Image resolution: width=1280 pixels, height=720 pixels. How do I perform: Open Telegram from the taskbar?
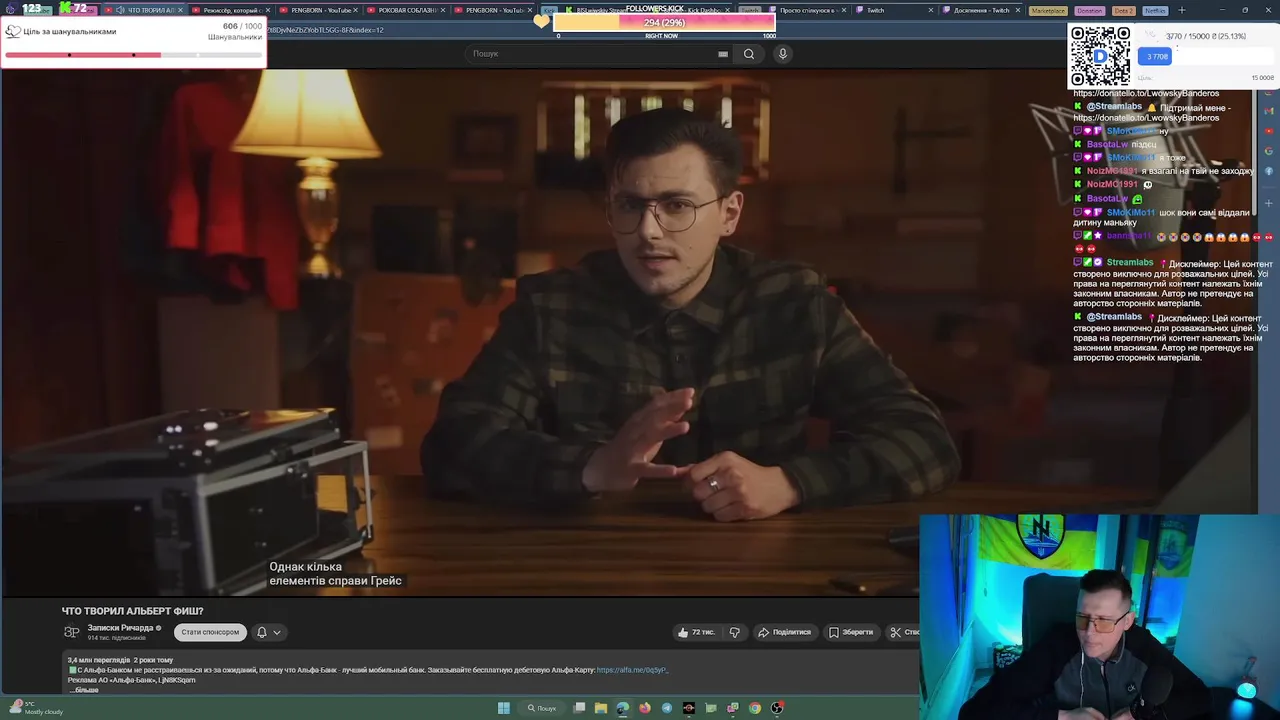point(667,708)
